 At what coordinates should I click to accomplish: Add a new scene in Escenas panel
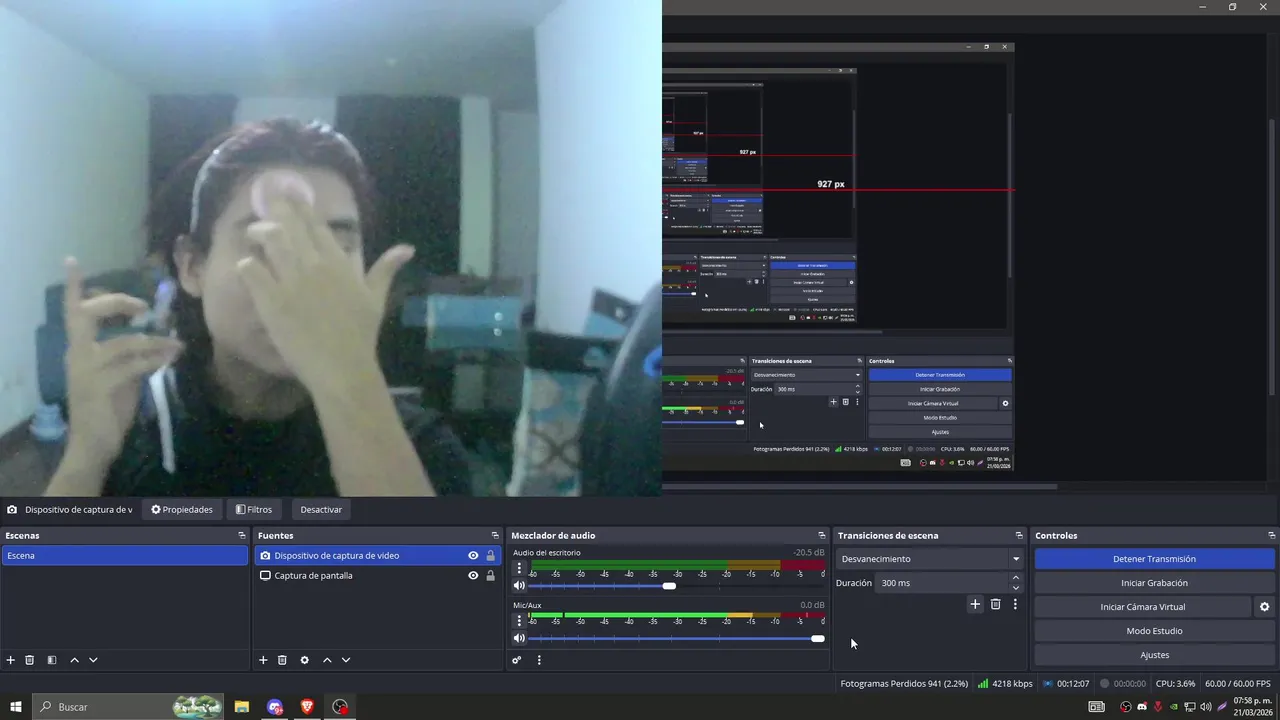[x=11, y=660]
